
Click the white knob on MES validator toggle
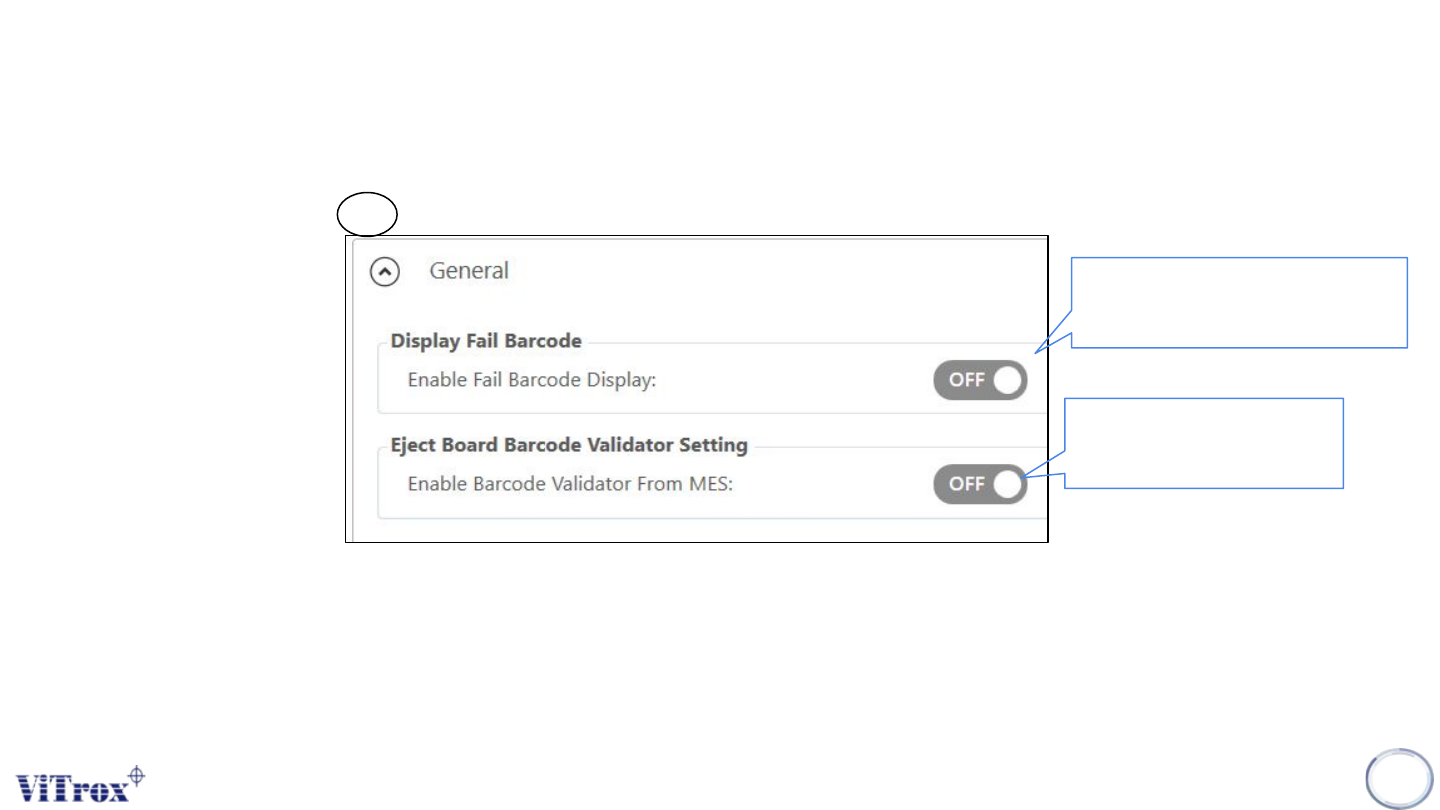(x=1008, y=484)
